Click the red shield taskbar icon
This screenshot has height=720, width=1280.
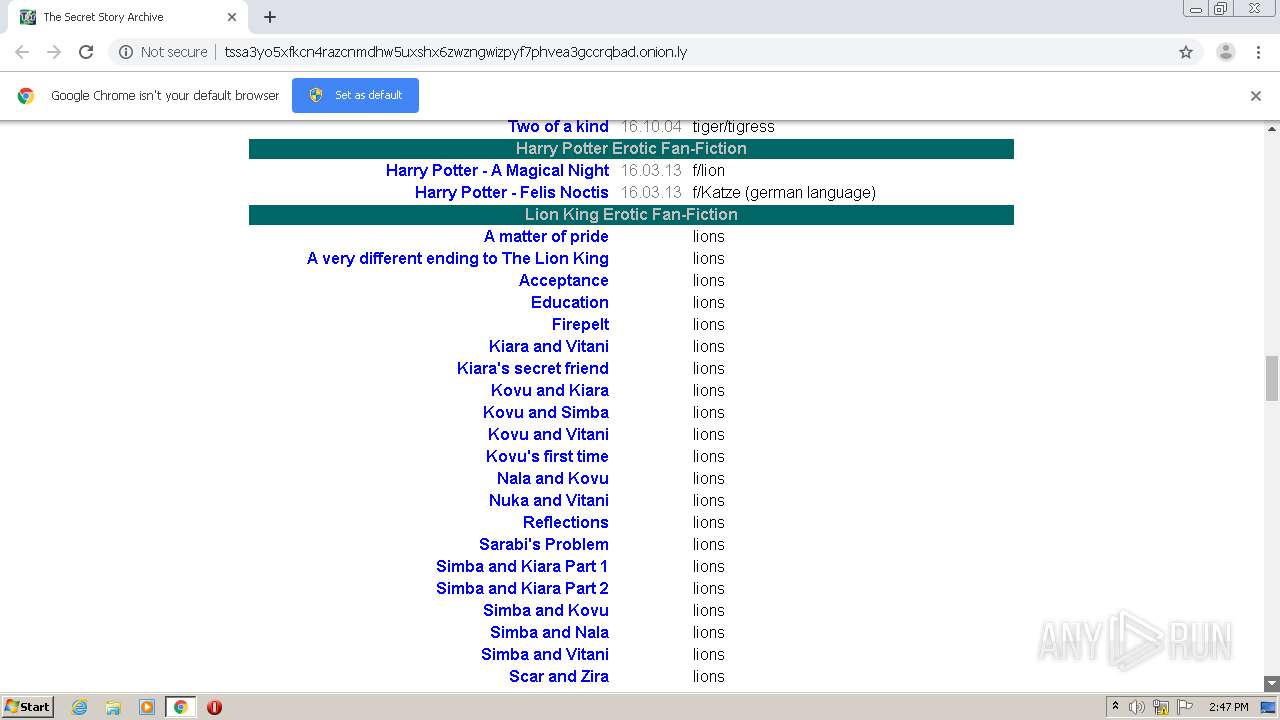coord(214,707)
